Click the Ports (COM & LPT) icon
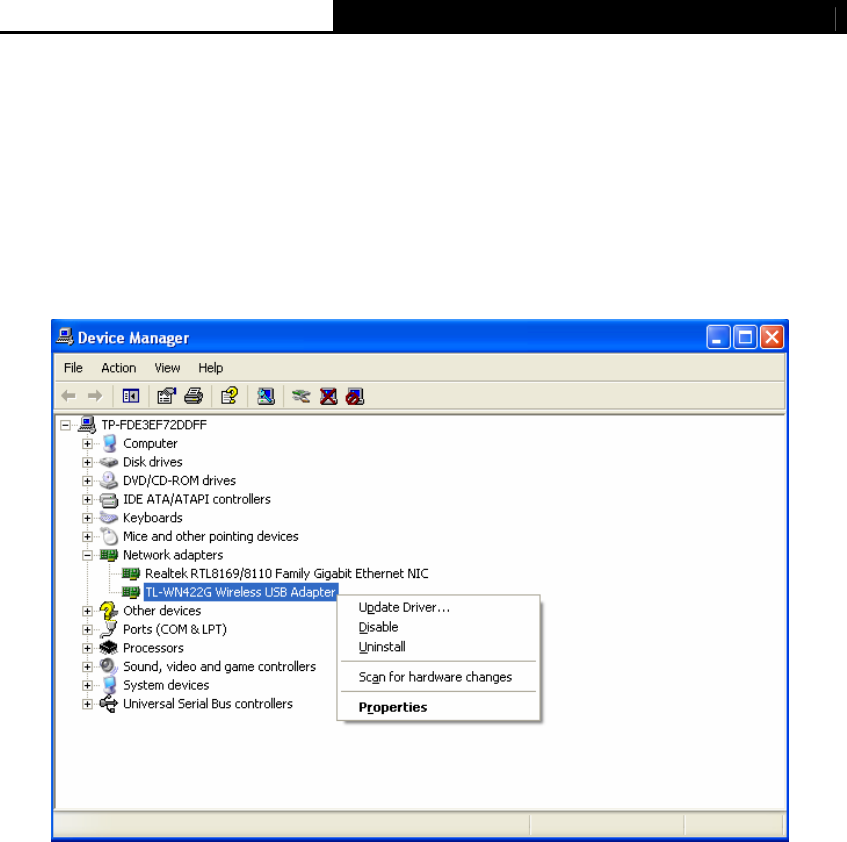Viewport: 847px width, 842px height. click(x=109, y=629)
